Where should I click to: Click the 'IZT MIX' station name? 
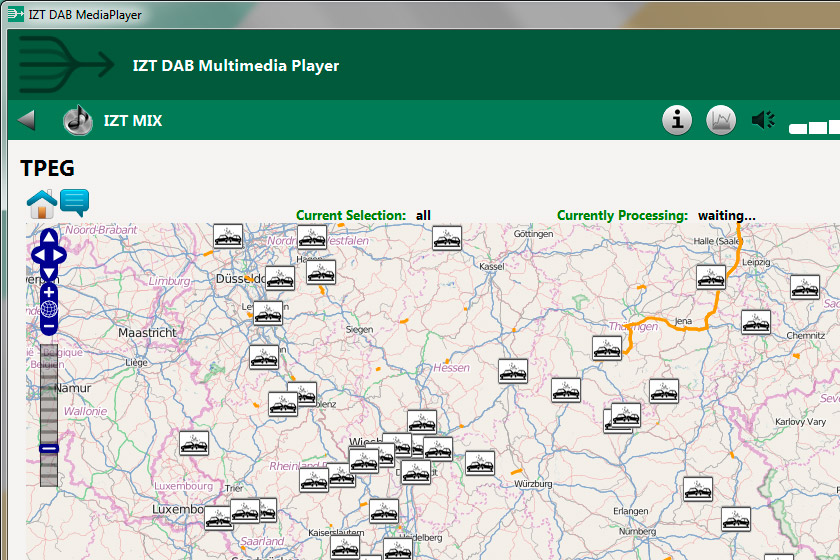[133, 121]
